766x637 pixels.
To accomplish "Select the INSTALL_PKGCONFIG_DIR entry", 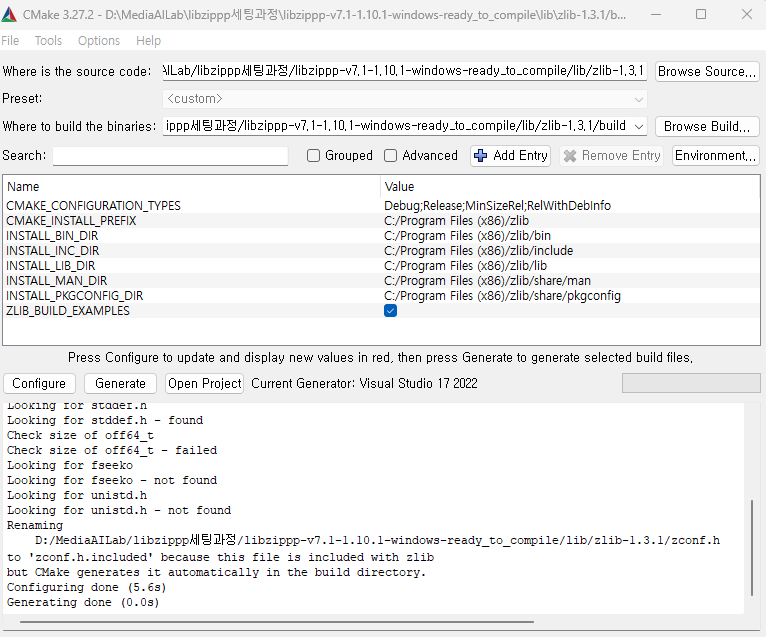I will coord(75,296).
